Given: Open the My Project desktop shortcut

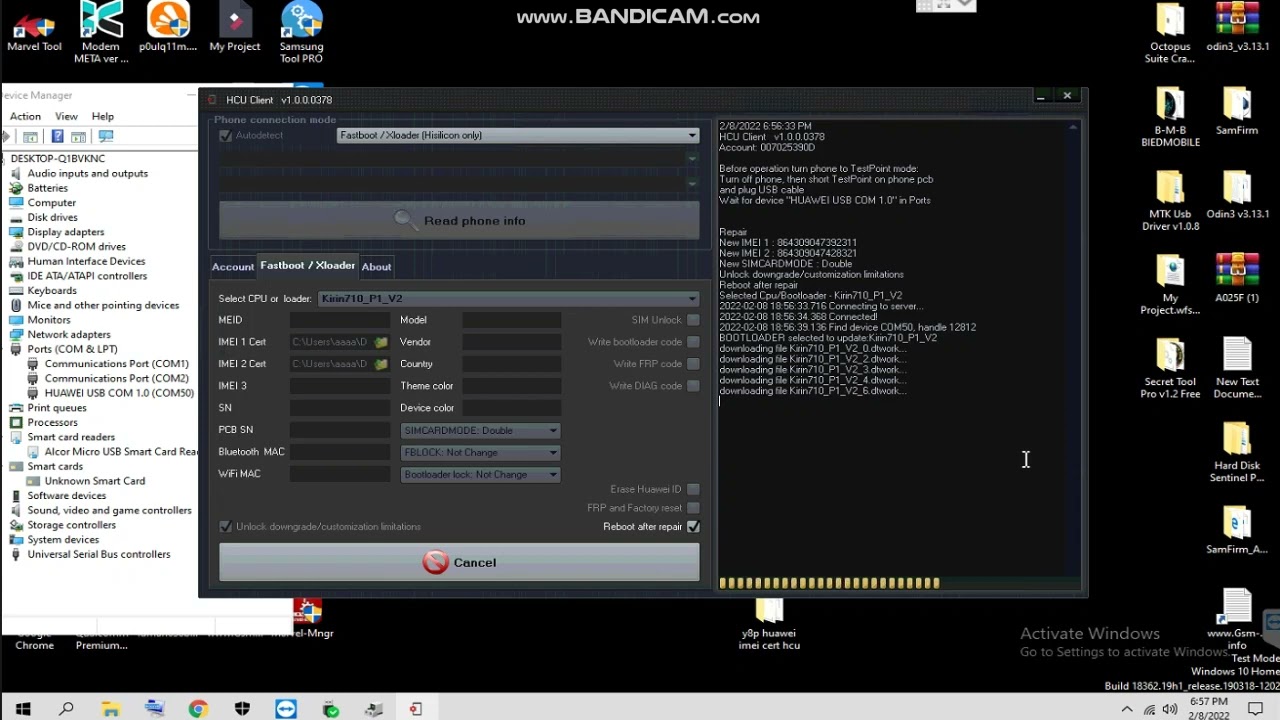Looking at the screenshot, I should 235,28.
